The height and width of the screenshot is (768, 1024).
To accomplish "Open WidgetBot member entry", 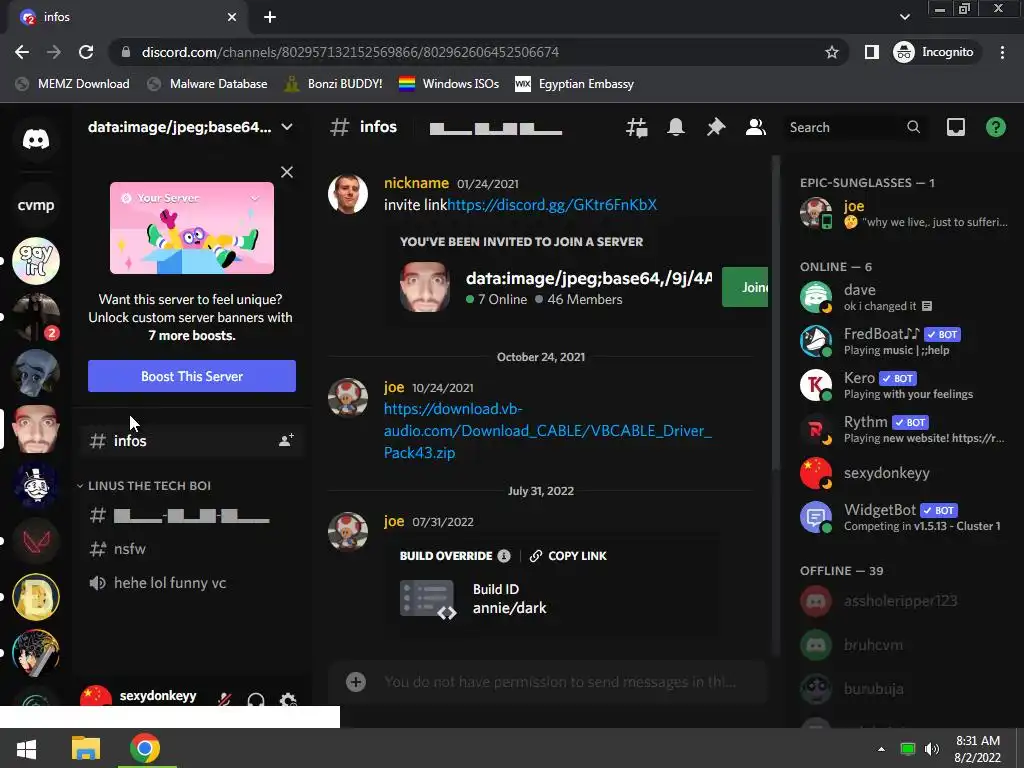I will click(x=903, y=517).
